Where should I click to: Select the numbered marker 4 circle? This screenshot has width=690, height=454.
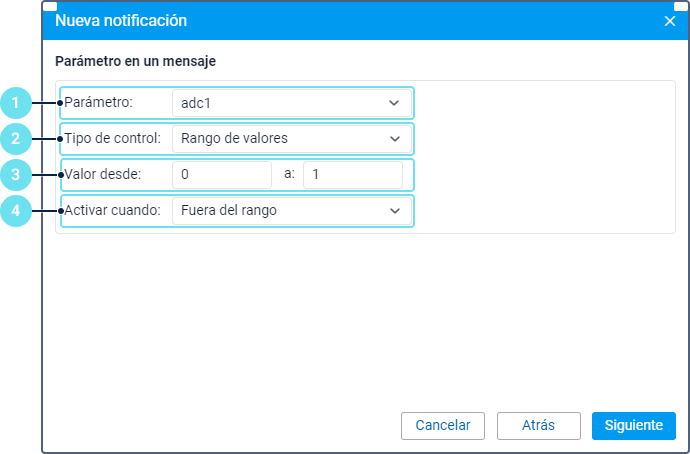(16, 211)
